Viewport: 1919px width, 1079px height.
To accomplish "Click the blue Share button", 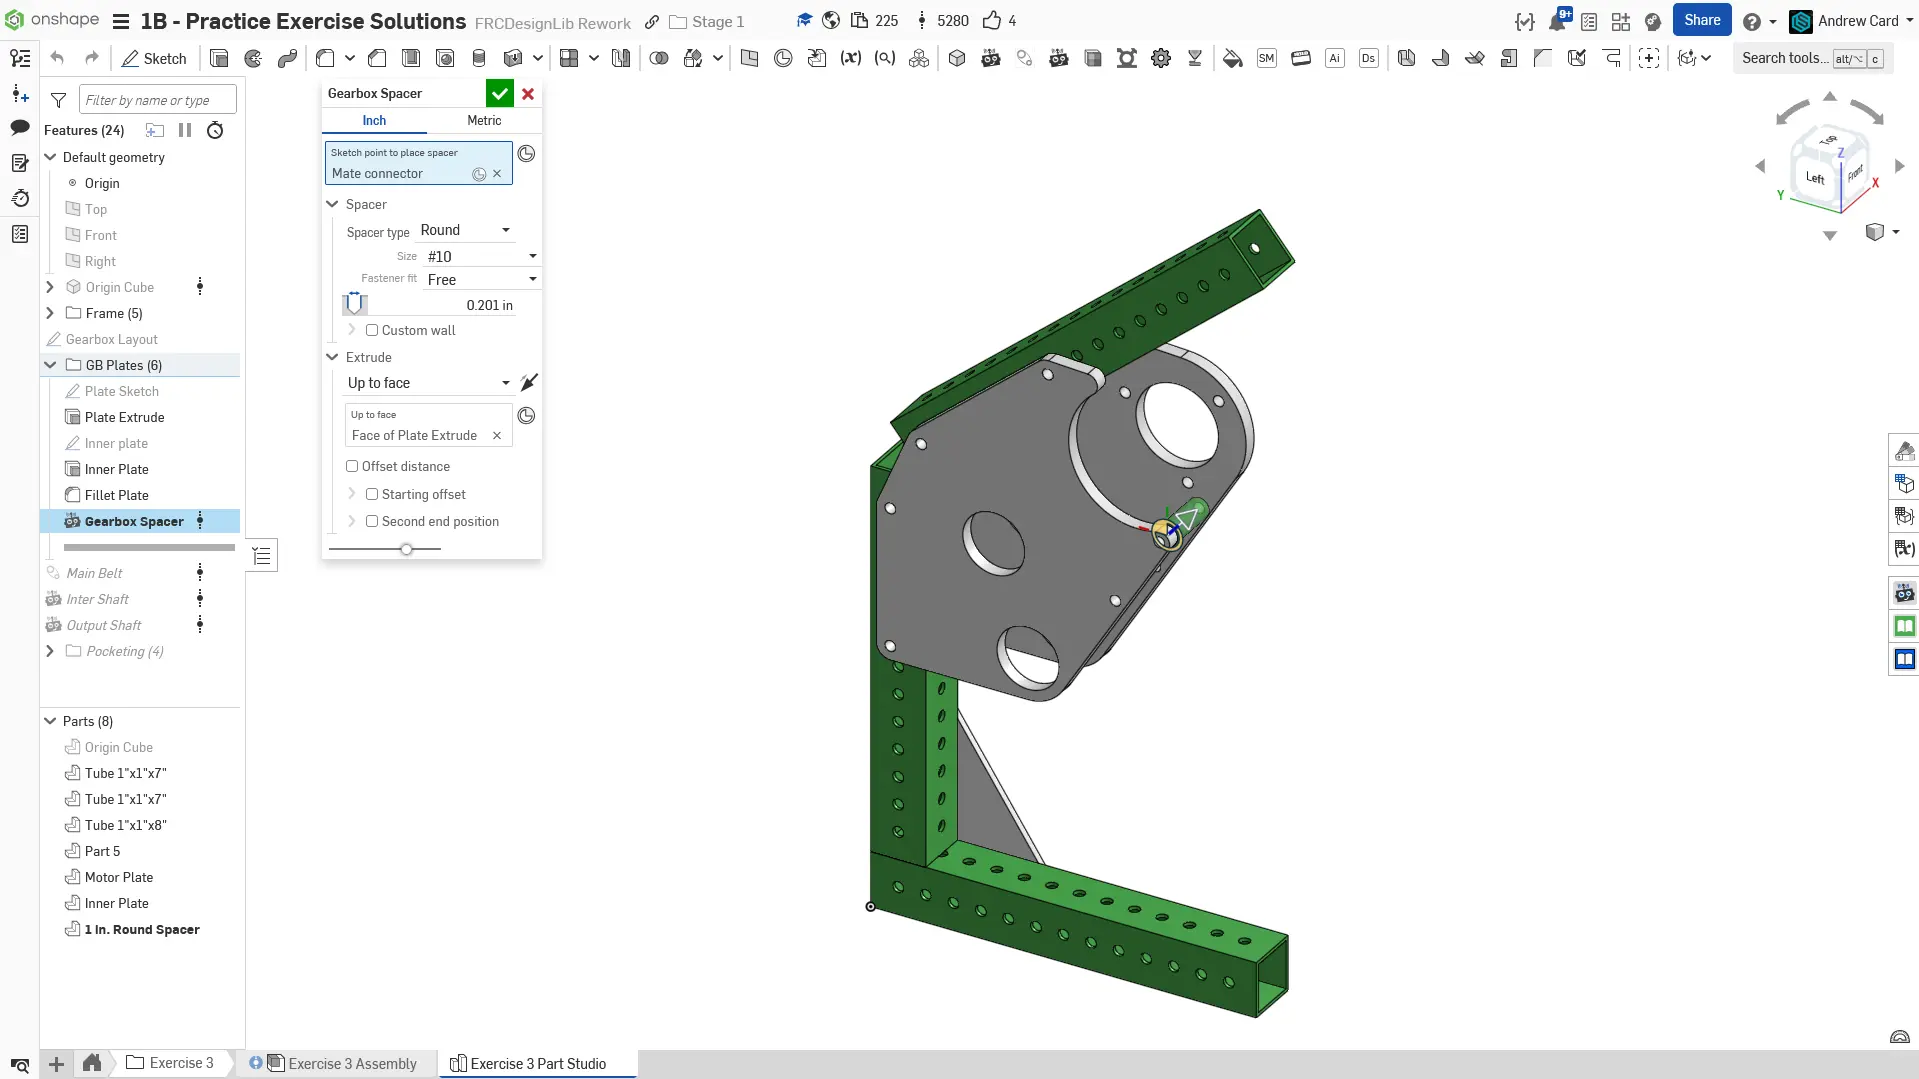I will pyautogui.click(x=1701, y=21).
